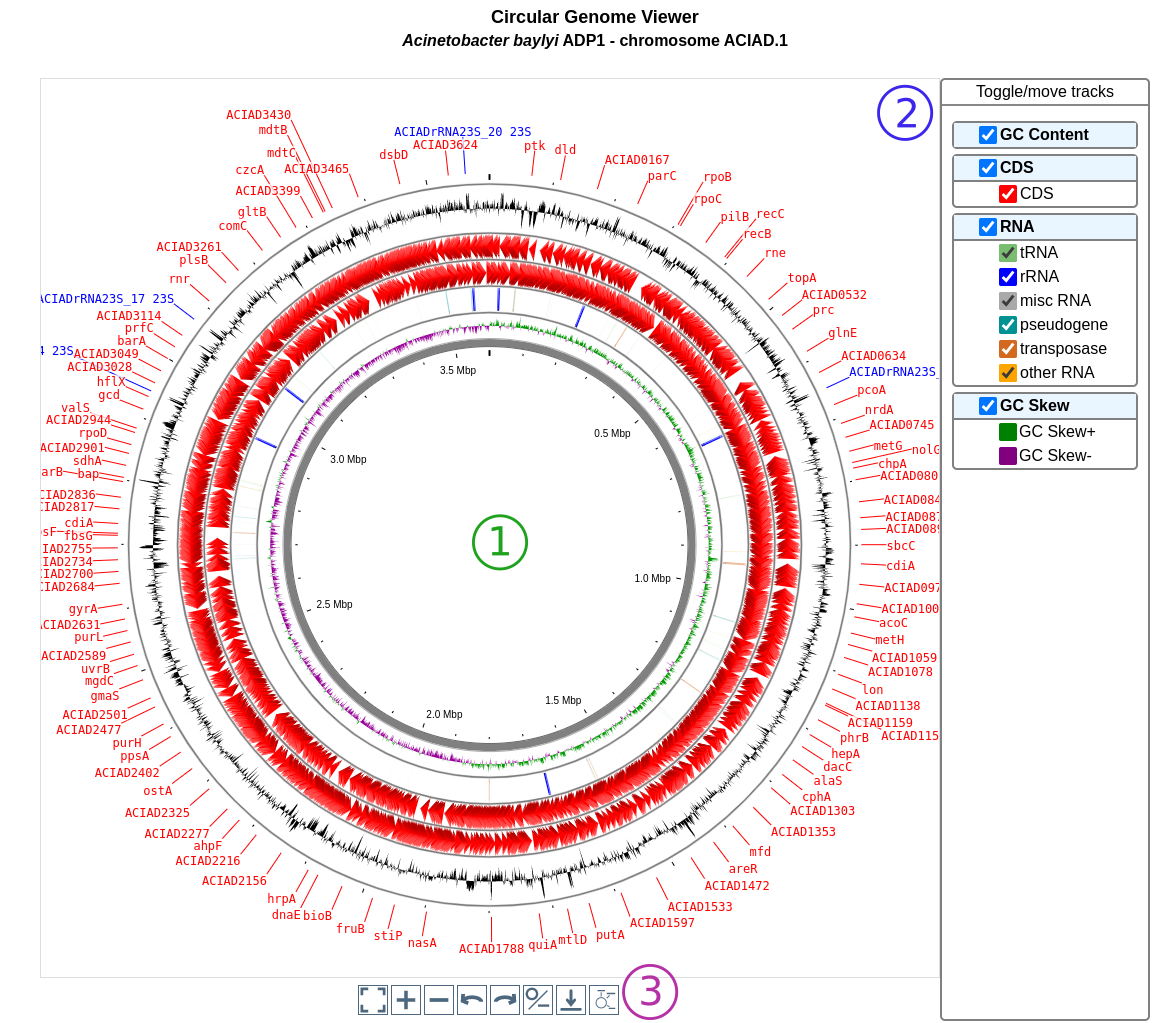1160x1023 pixels.
Task: Zoom in with the plus icon
Action: [406, 999]
